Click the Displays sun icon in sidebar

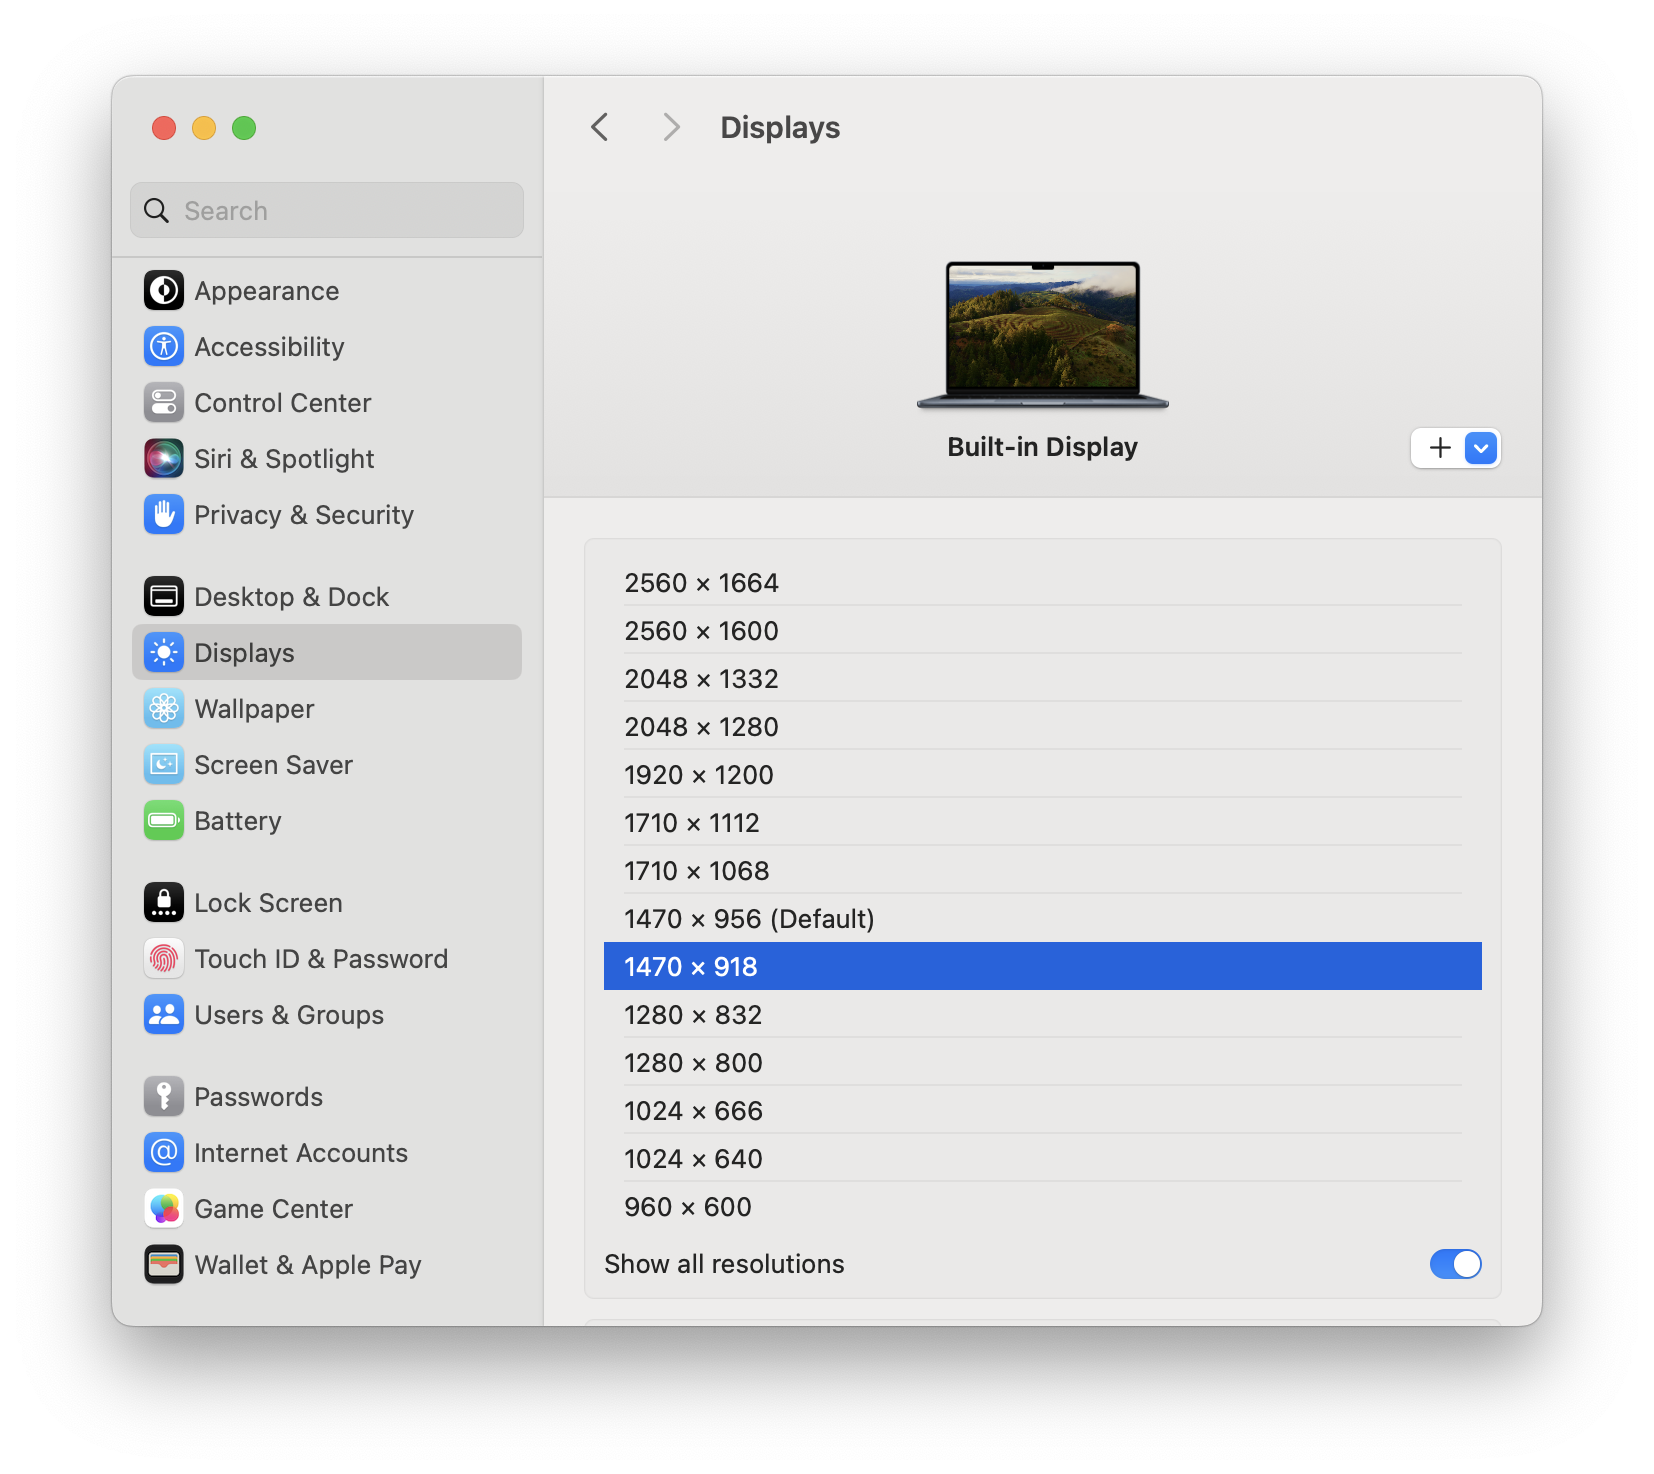(164, 653)
